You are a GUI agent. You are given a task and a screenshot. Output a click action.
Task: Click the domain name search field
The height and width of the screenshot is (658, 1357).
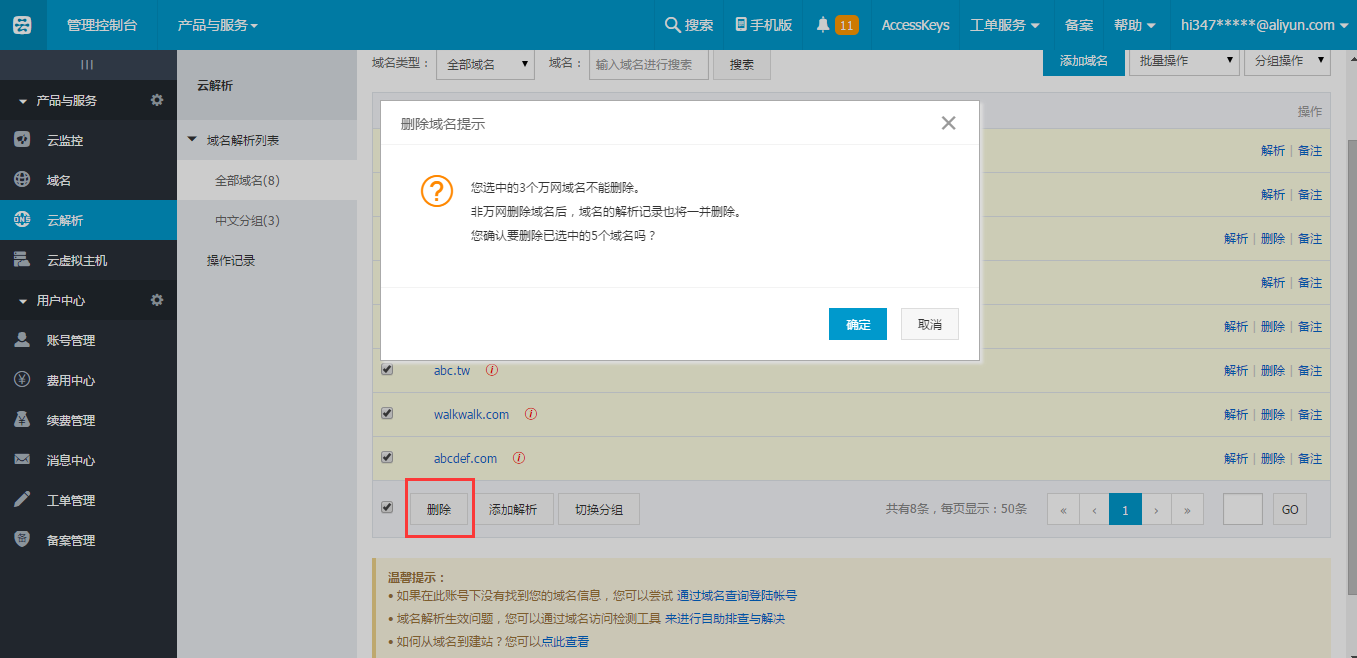648,64
